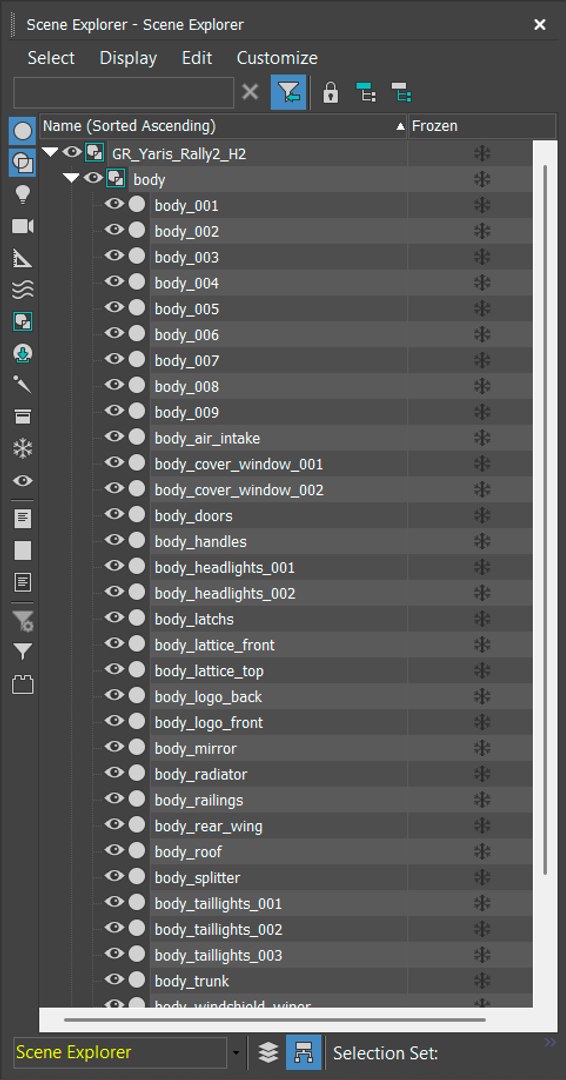Close the Scene Explorer window
Viewport: 566px width, 1080px height.
click(540, 25)
